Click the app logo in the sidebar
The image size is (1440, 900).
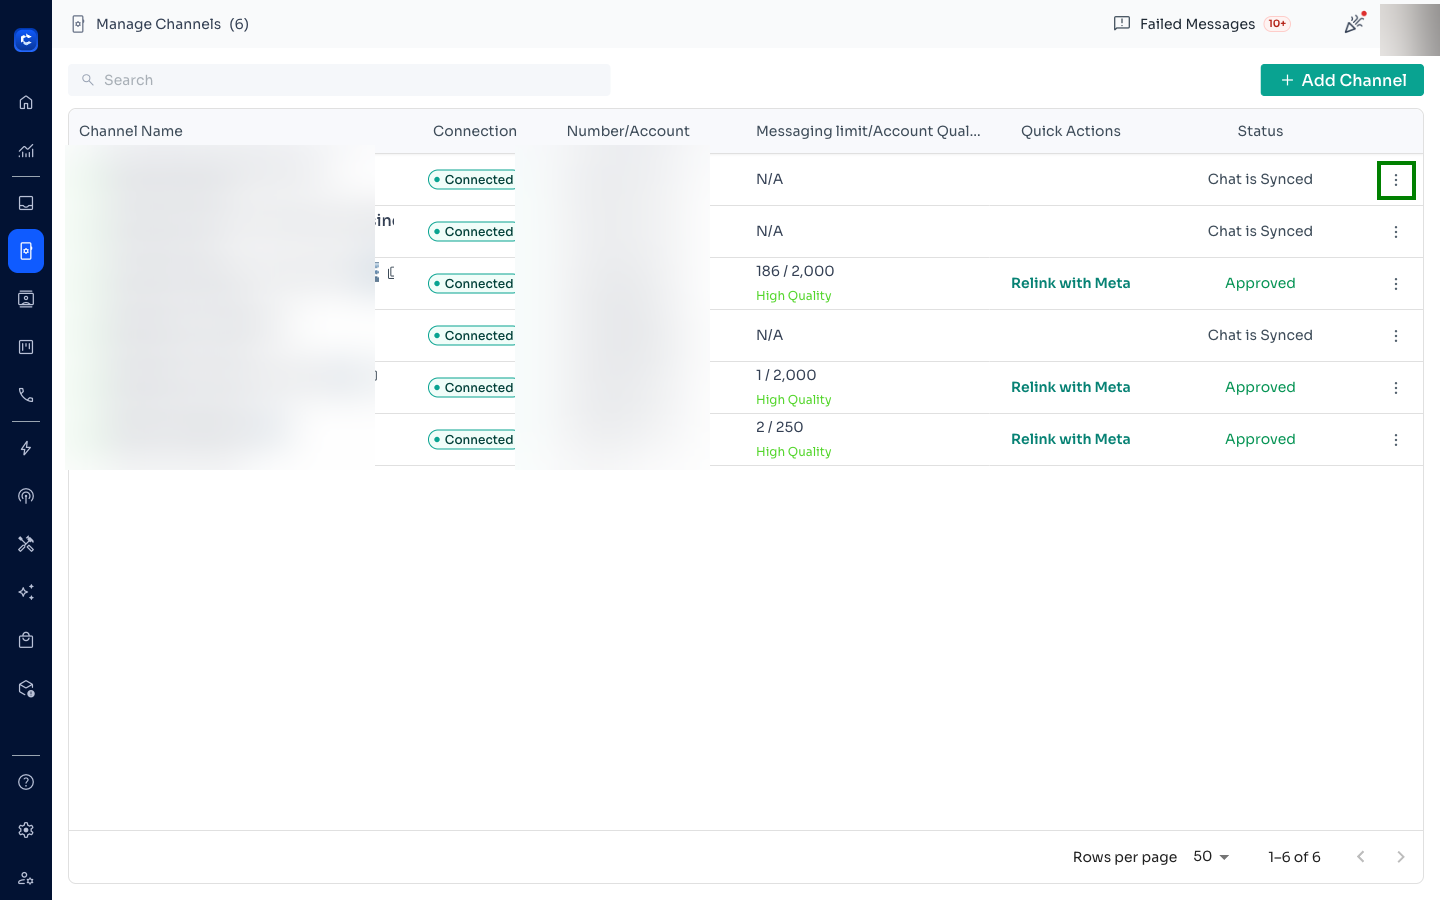(x=26, y=40)
